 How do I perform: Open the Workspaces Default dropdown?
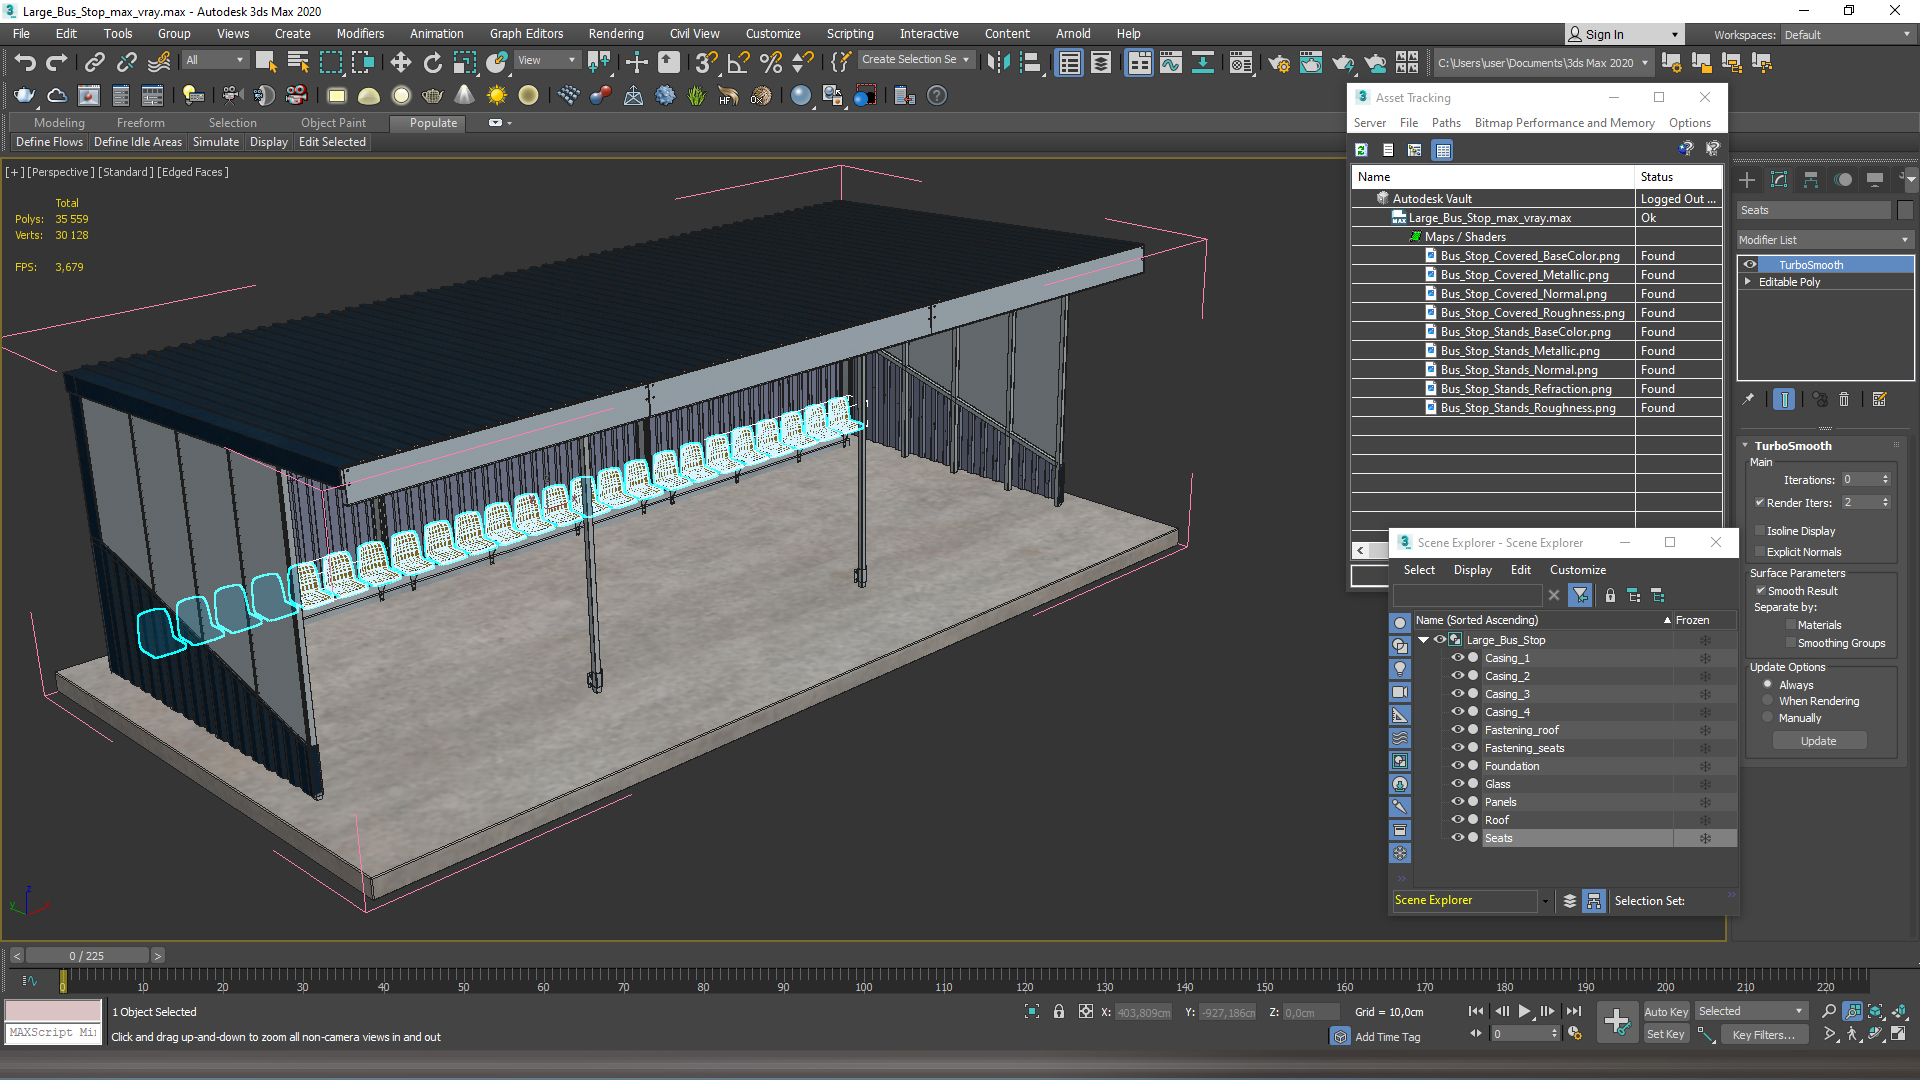point(1847,35)
